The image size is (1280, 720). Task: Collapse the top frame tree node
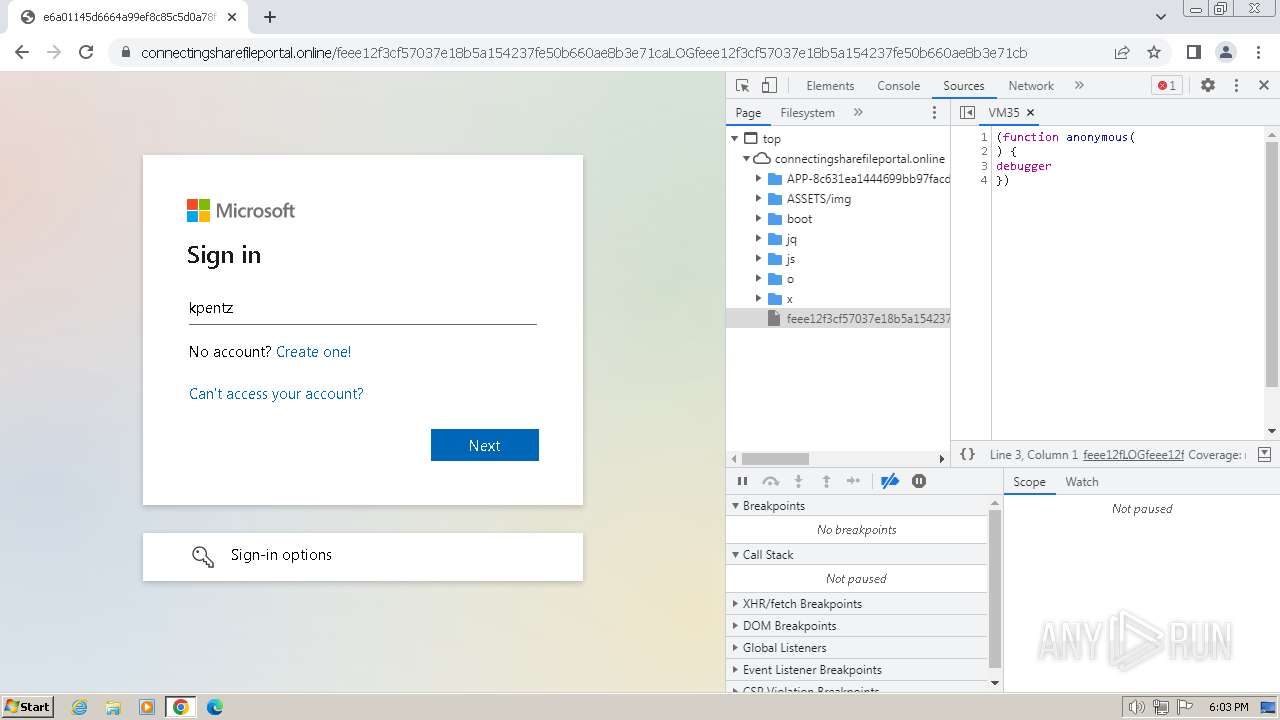coord(736,139)
